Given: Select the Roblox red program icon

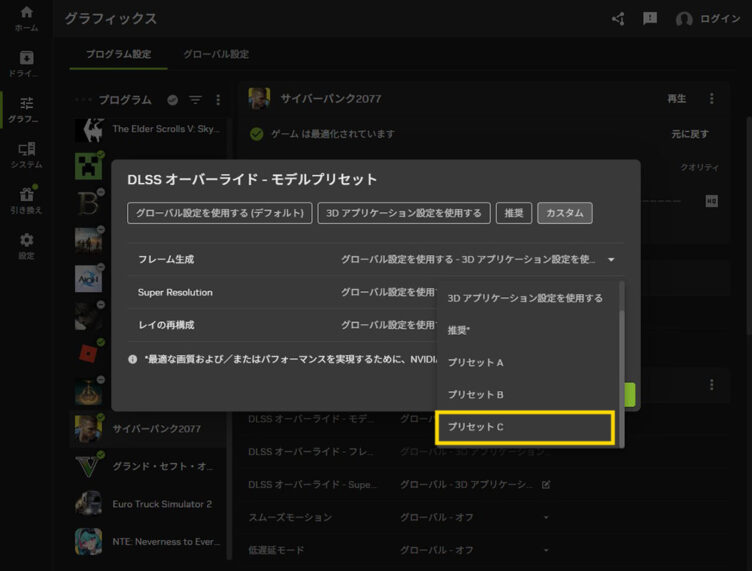Looking at the screenshot, I should click(x=88, y=354).
